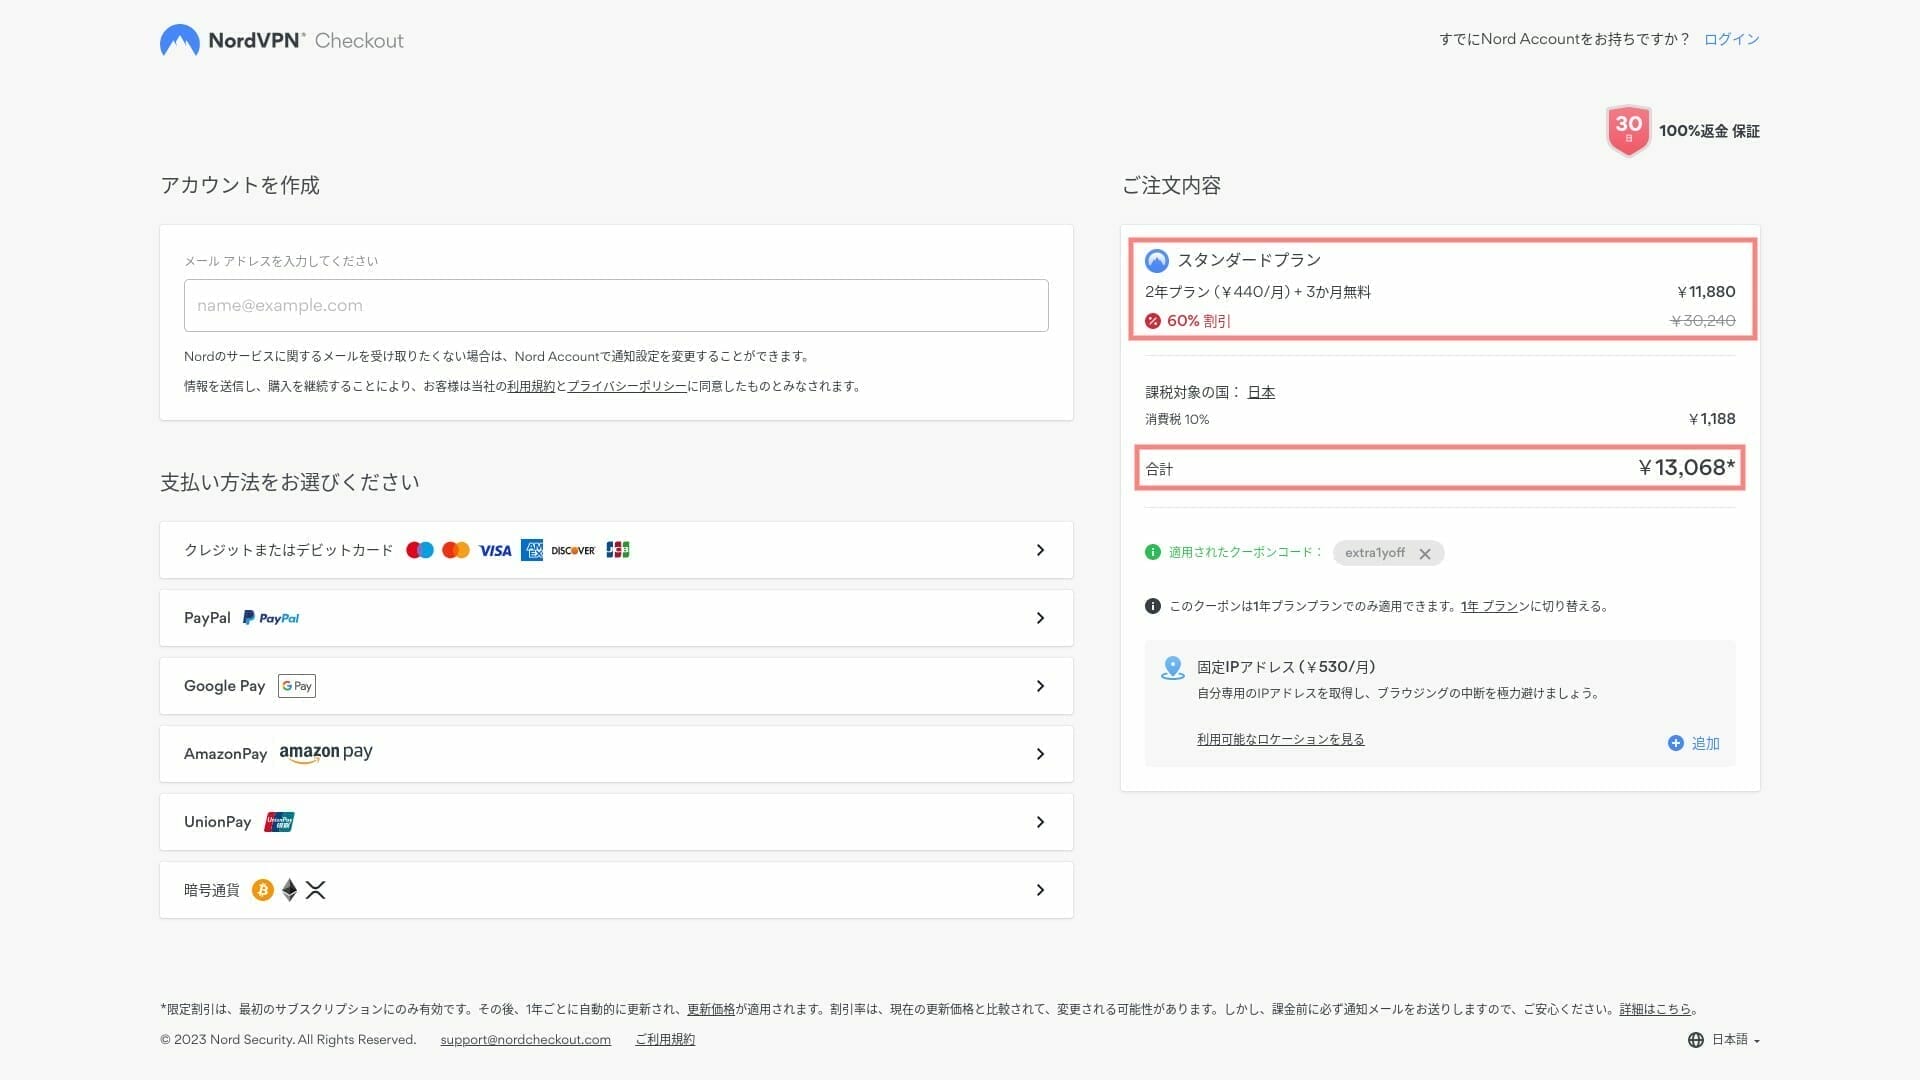Click the 消費税 10% label
This screenshot has width=1920, height=1080.
pyautogui.click(x=1177, y=419)
